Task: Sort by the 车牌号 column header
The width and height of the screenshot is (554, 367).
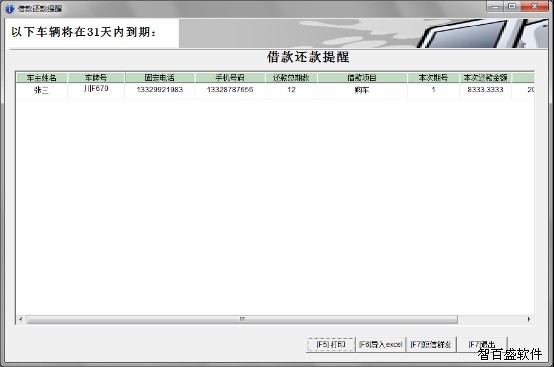Action: point(96,78)
